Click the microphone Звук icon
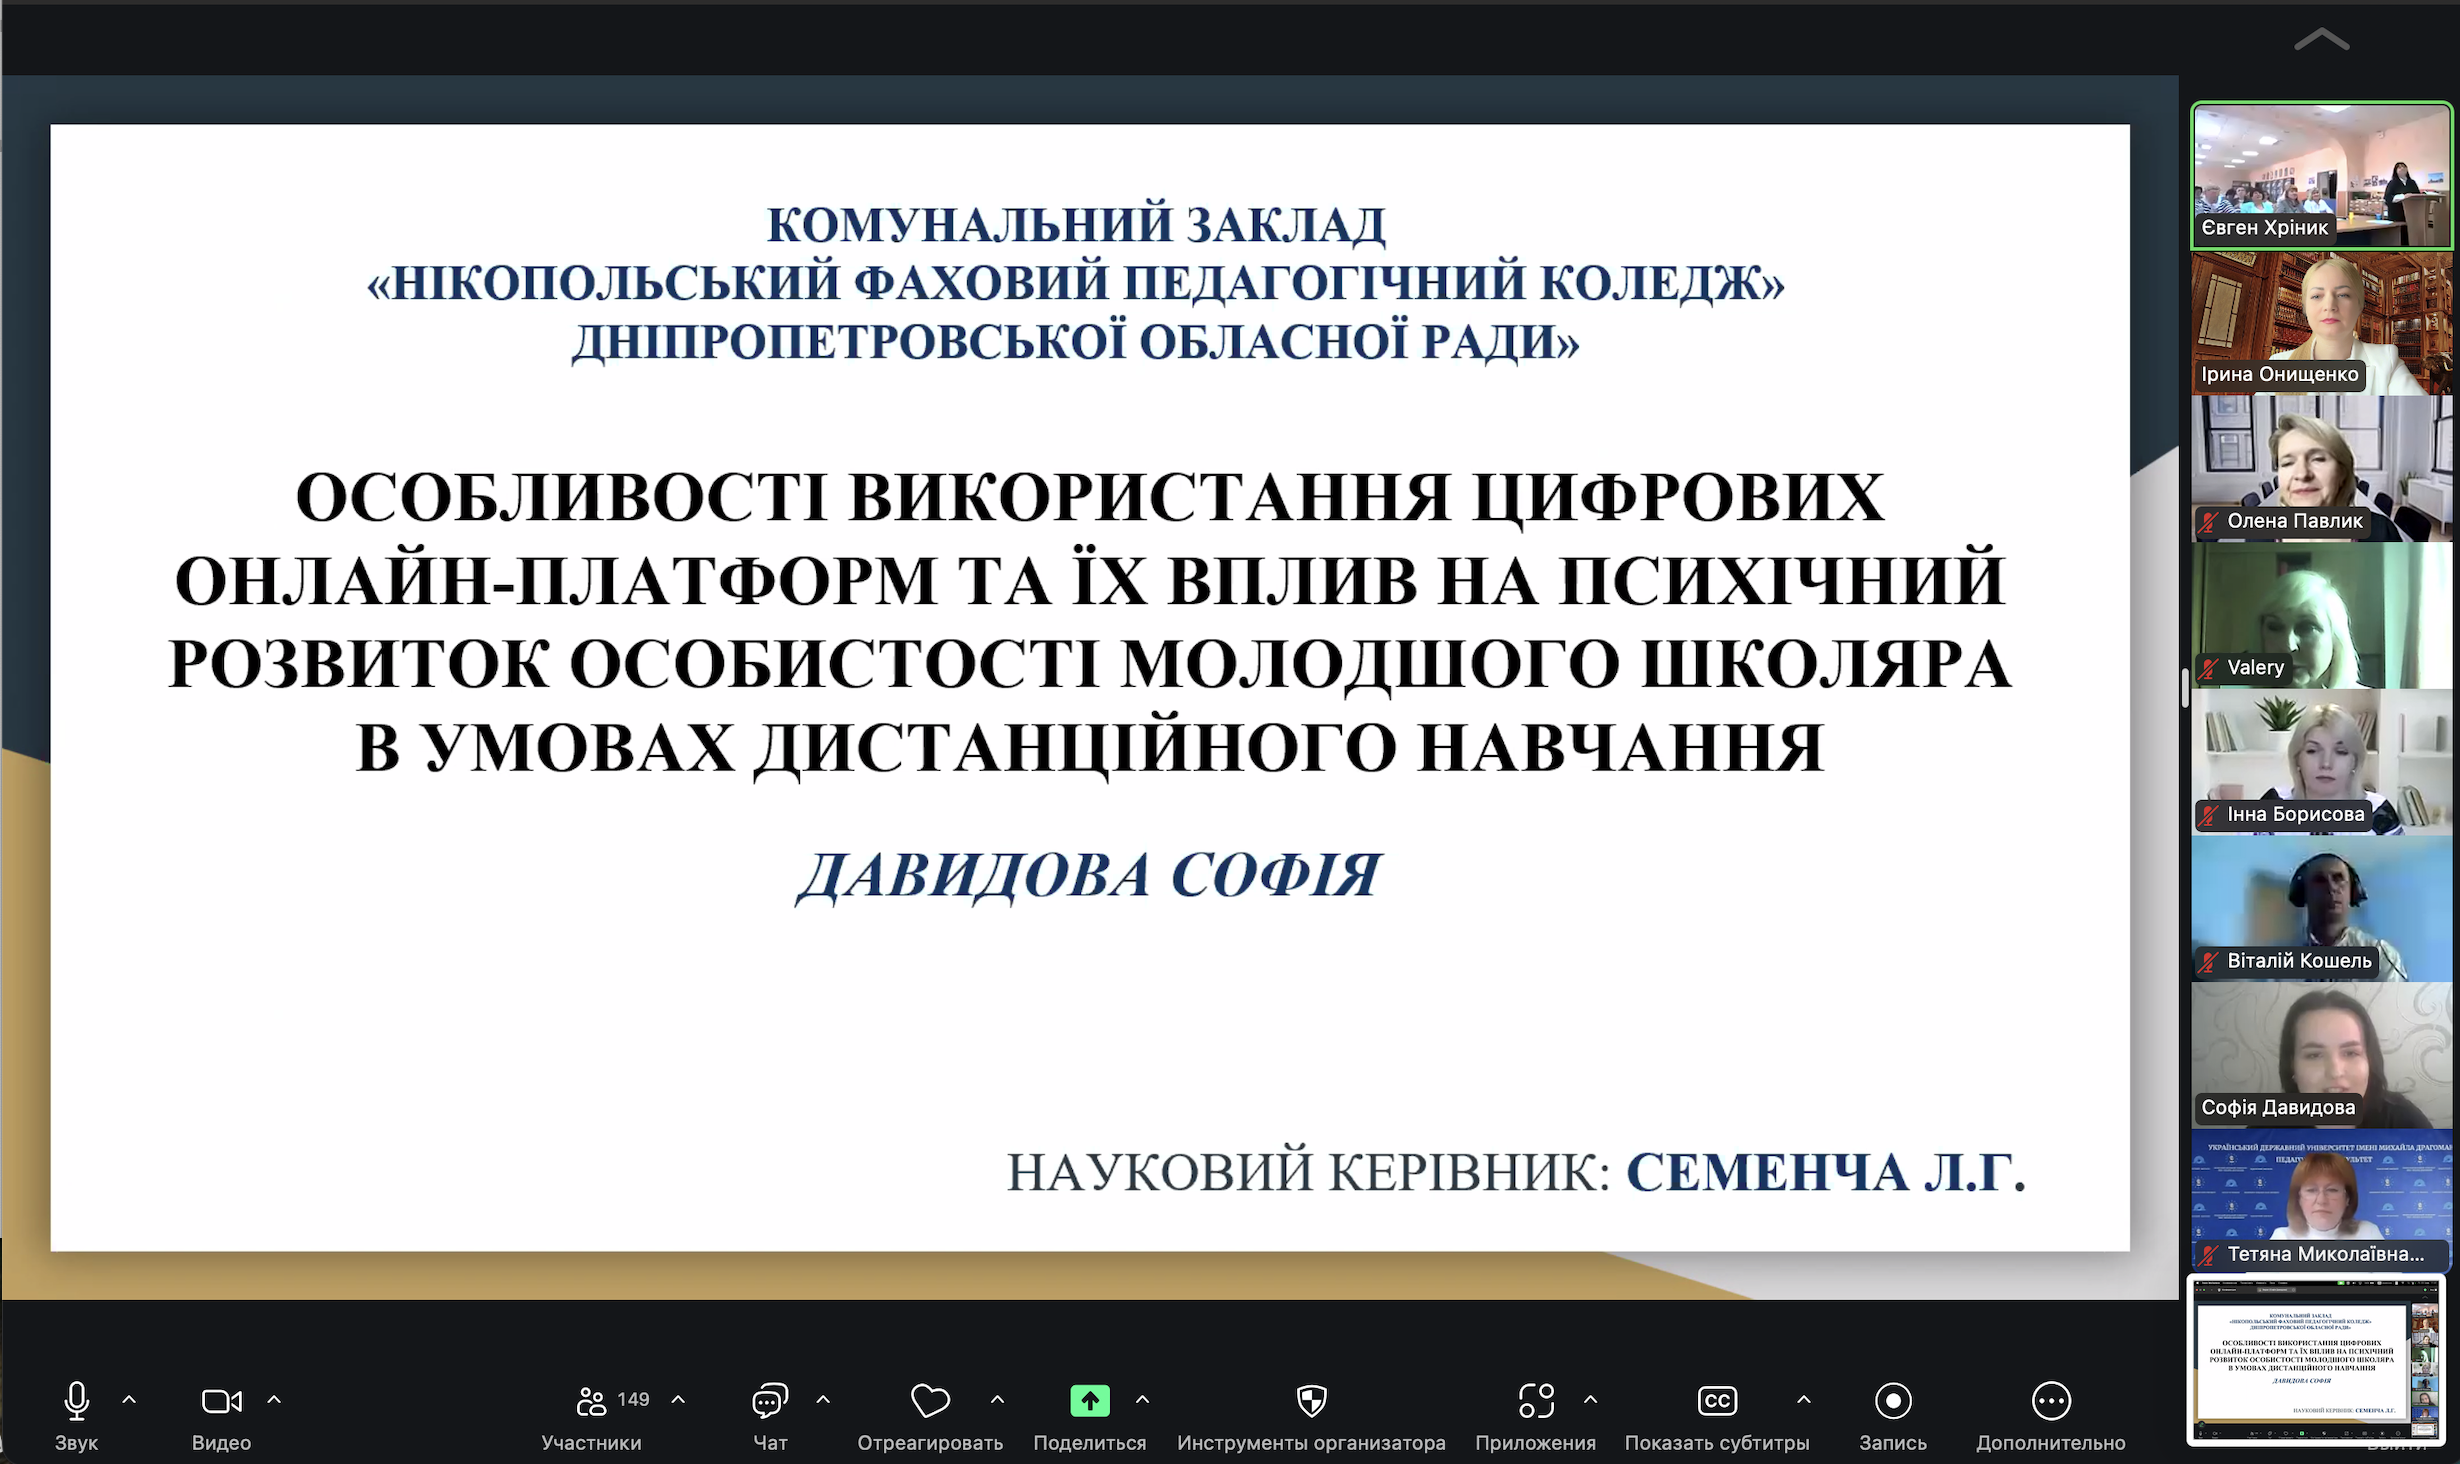 pyautogui.click(x=76, y=1401)
